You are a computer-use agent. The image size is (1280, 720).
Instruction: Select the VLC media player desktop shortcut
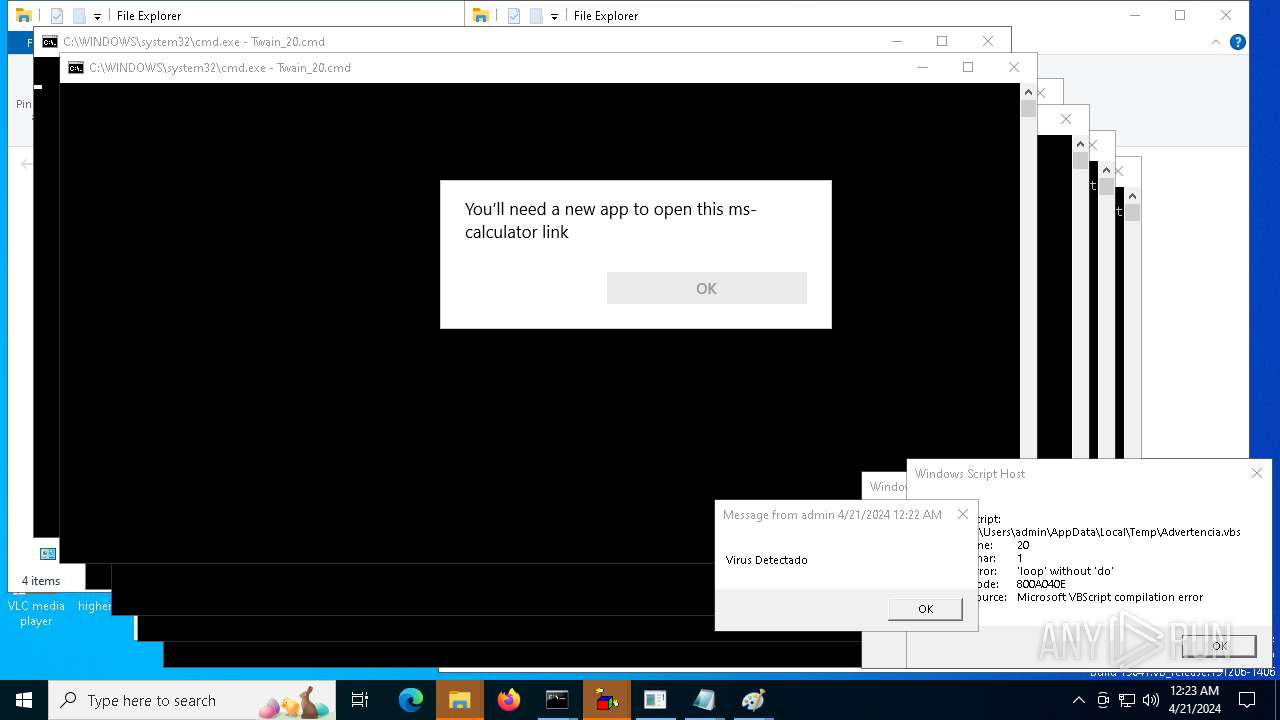point(36,611)
